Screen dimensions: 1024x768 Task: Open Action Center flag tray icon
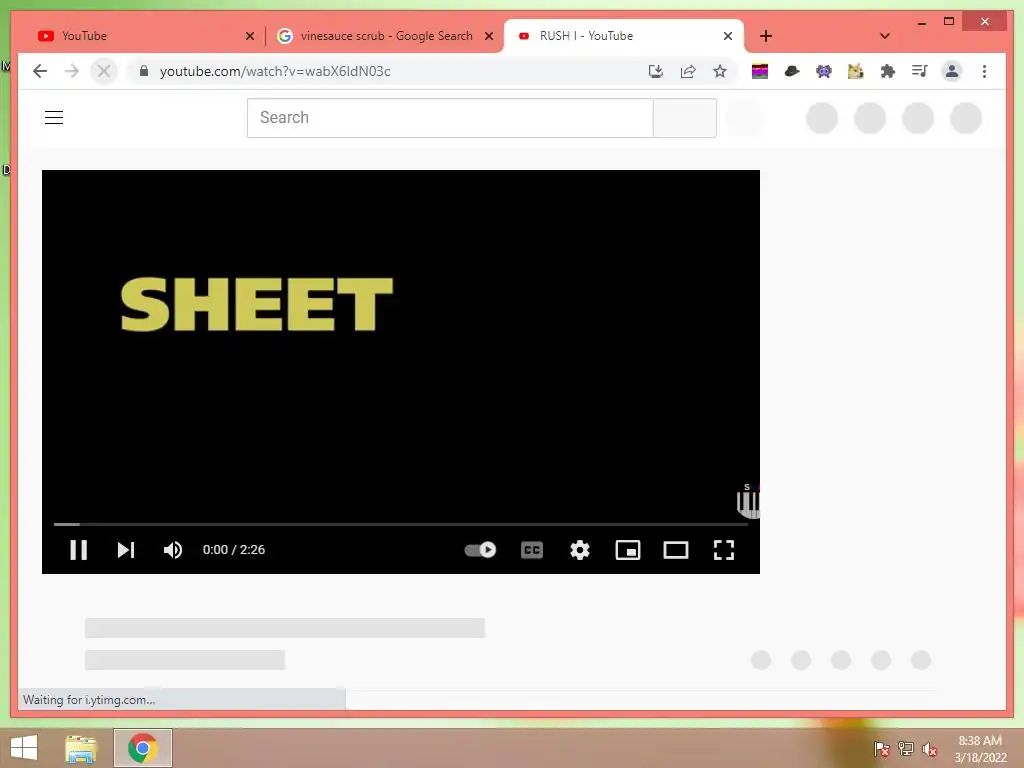point(881,748)
